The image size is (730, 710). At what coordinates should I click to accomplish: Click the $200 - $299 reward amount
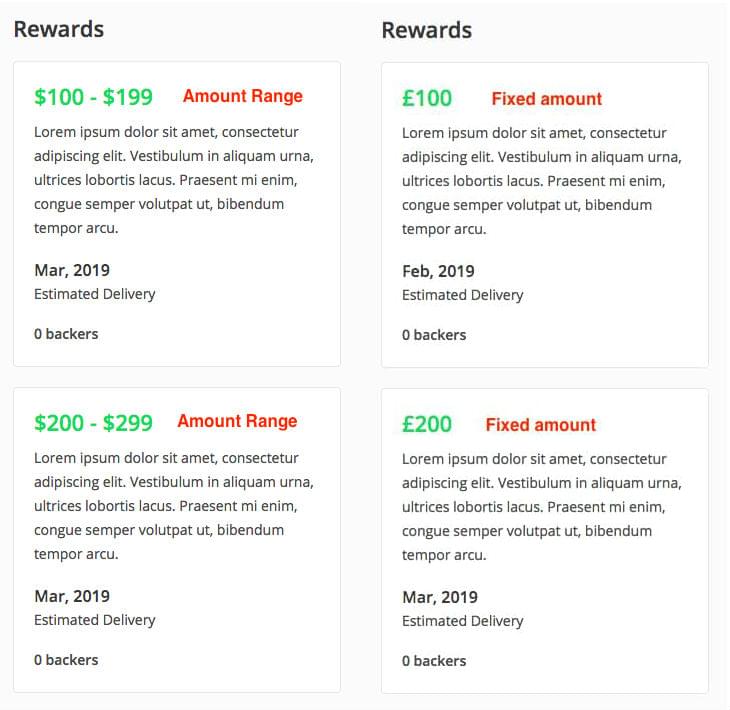tap(93, 423)
